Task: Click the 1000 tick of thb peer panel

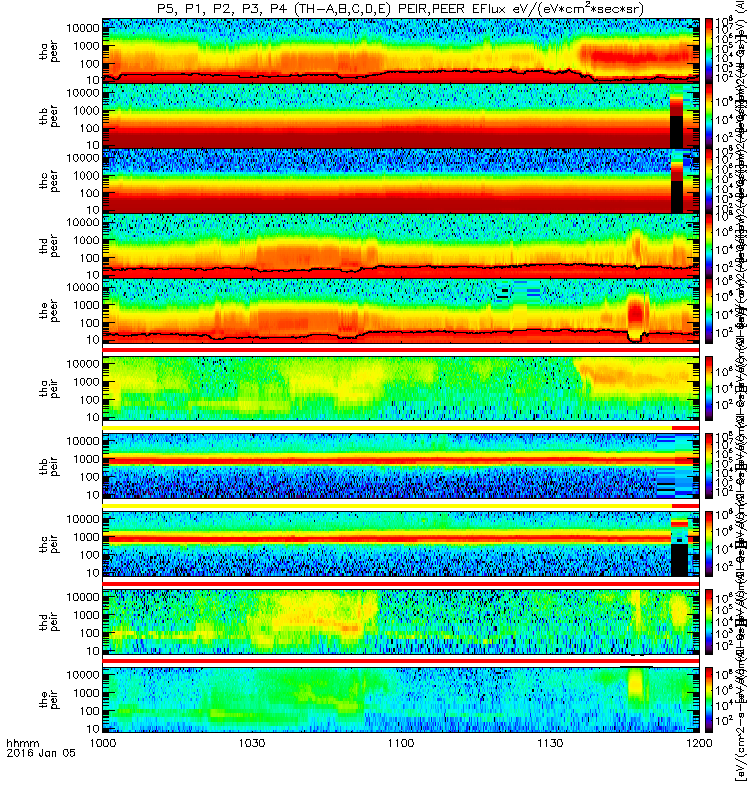Action: coord(86,111)
